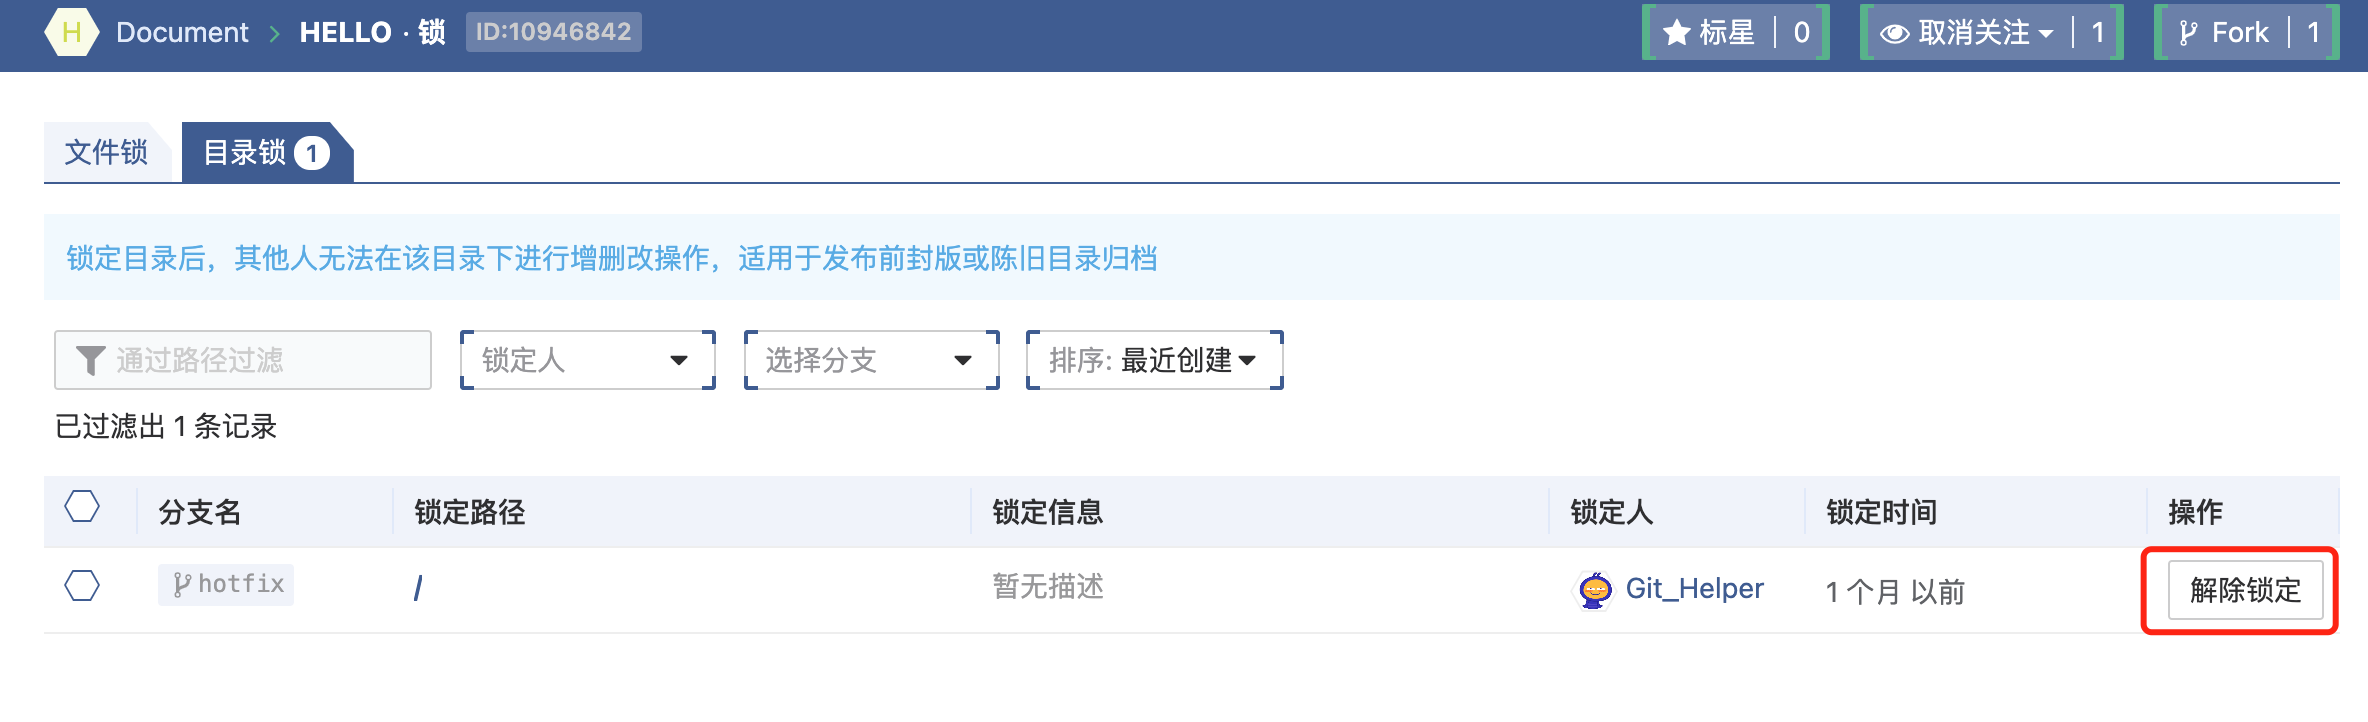Click the branch icon beside hotfix
Image resolution: width=2368 pixels, height=722 pixels.
(x=182, y=584)
